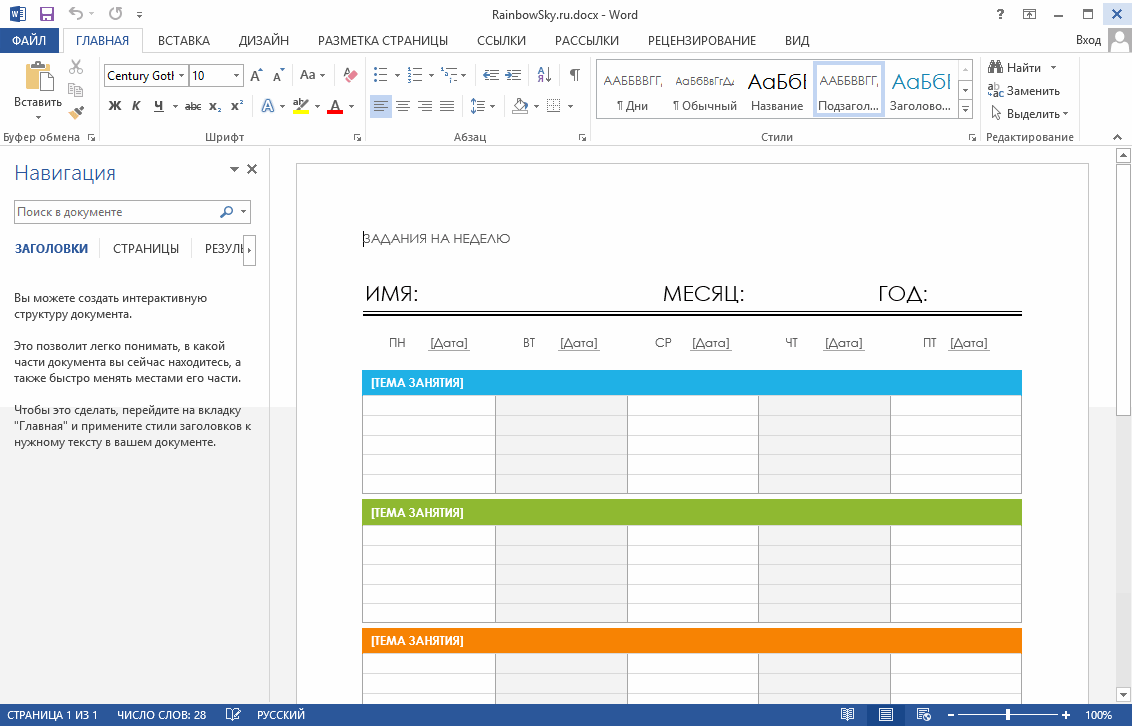Click the Поиск в документе search field

pyautogui.click(x=115, y=212)
